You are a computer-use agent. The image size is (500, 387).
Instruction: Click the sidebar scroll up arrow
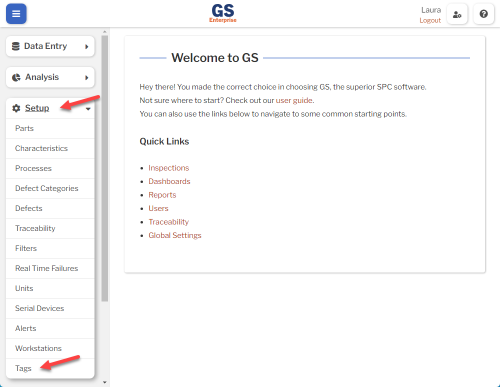tap(105, 32)
